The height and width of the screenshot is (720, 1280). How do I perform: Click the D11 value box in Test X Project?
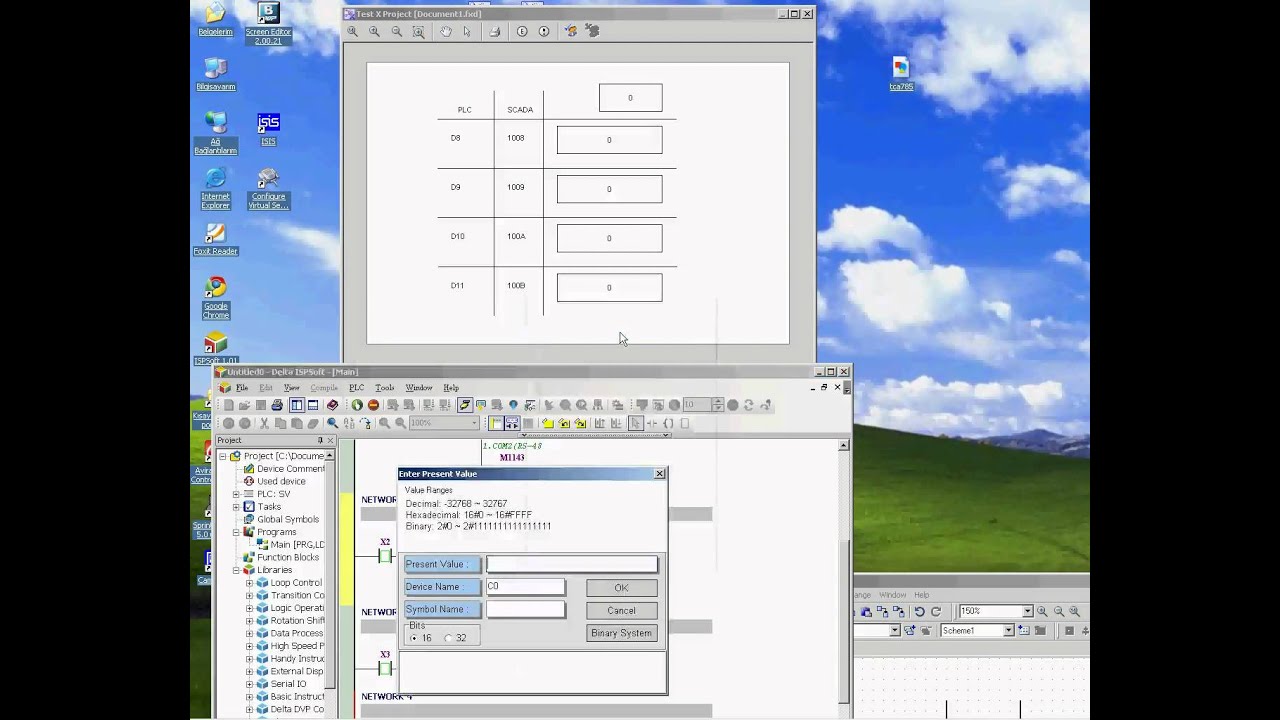point(609,287)
